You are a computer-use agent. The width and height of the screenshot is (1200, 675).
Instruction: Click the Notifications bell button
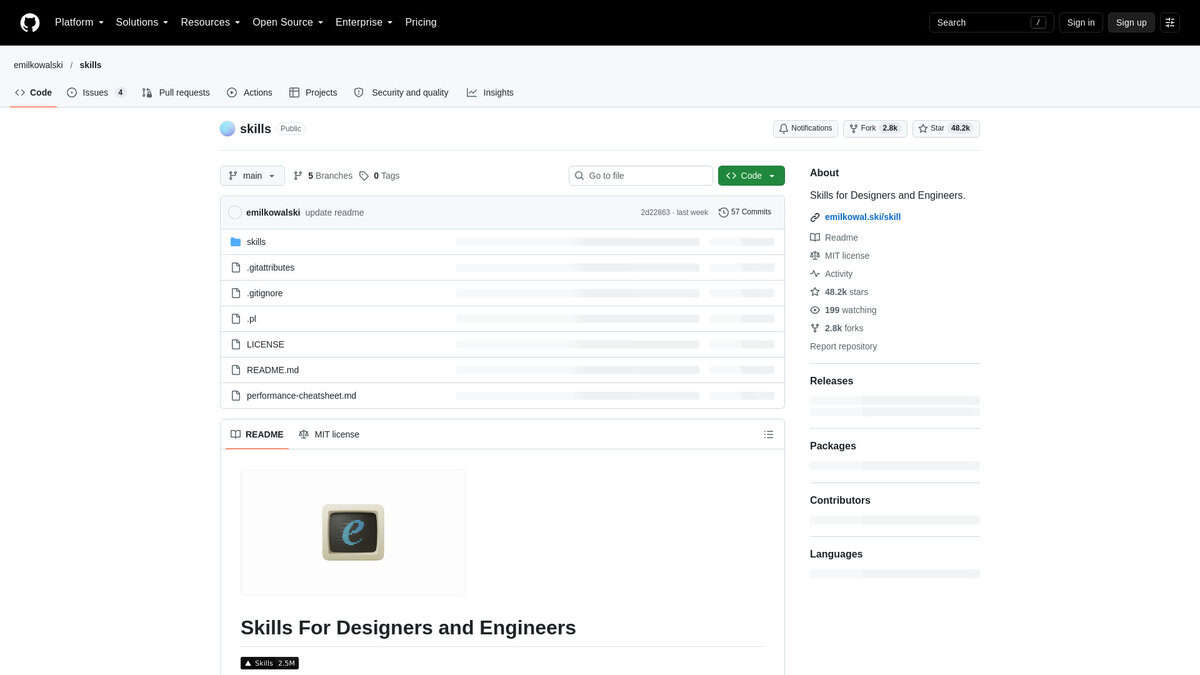805,128
